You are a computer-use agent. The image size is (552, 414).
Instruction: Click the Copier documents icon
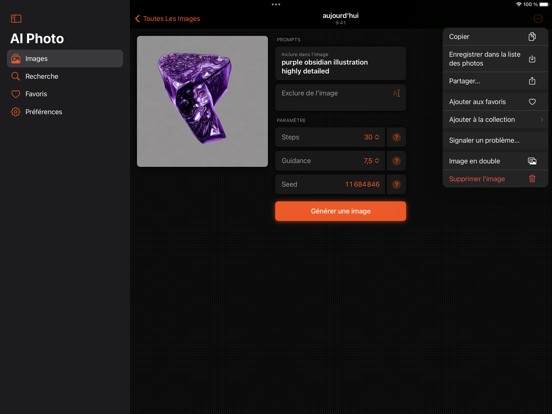tap(532, 37)
